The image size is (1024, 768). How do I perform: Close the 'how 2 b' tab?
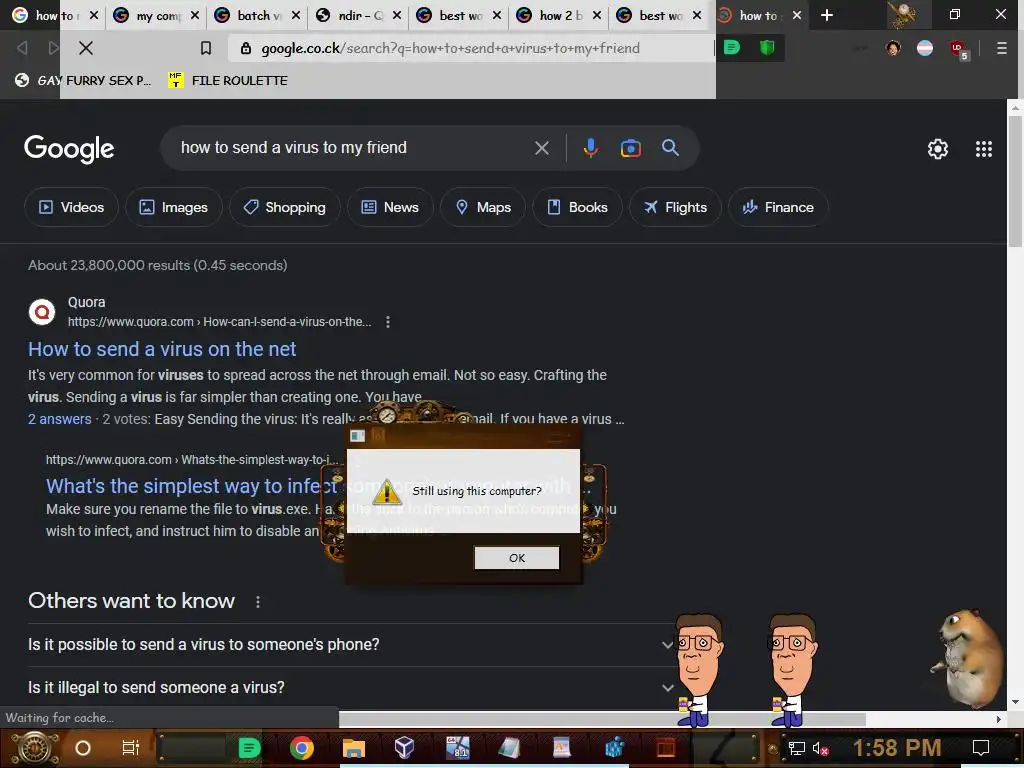[x=596, y=15]
